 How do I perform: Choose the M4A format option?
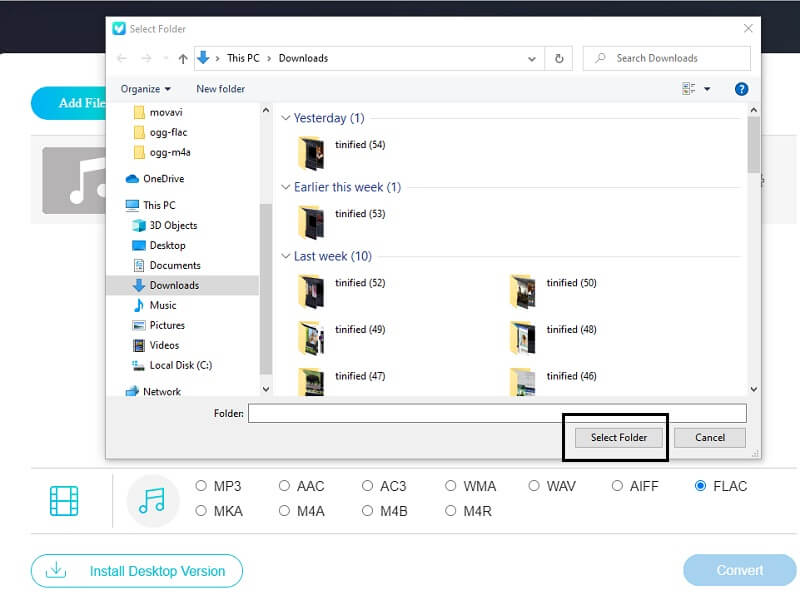285,511
